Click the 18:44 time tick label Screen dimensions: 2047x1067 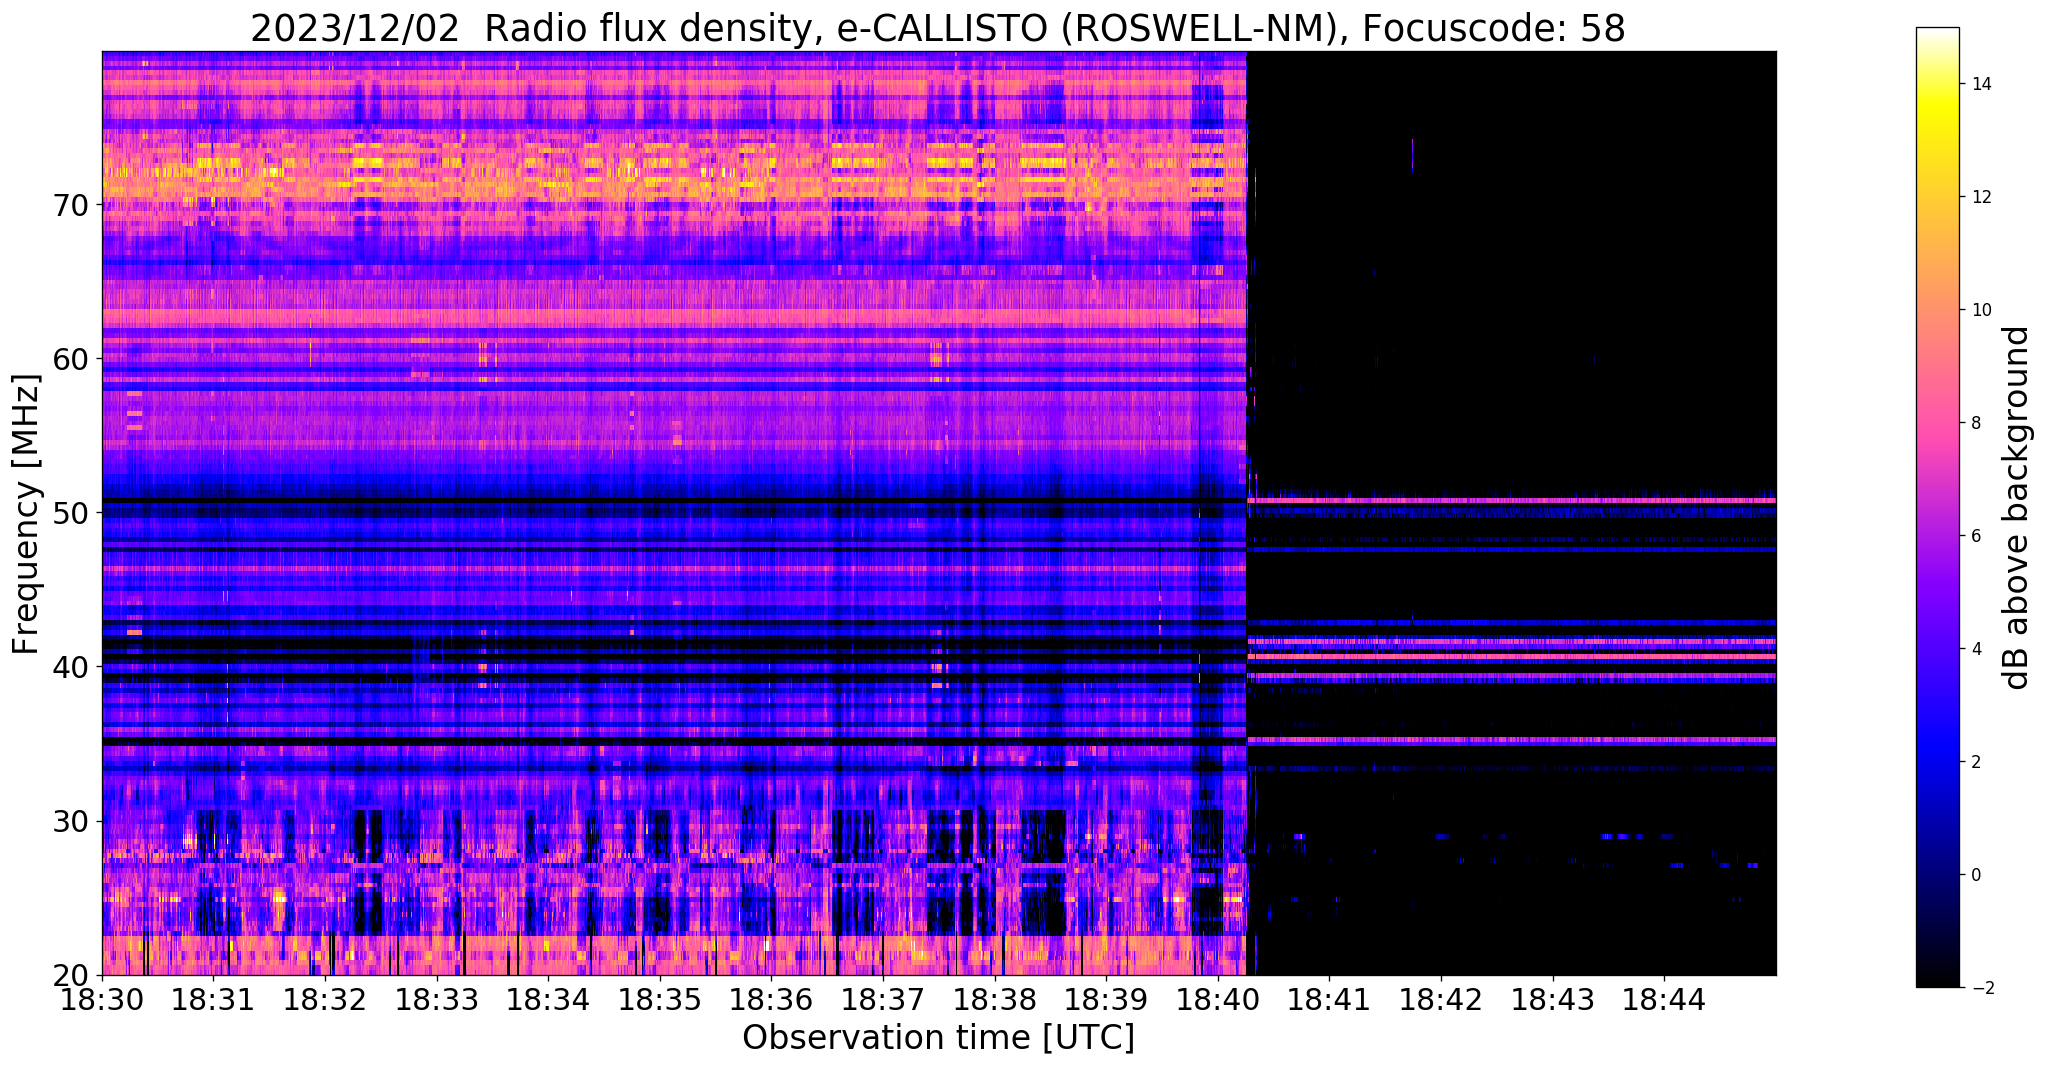click(1664, 999)
